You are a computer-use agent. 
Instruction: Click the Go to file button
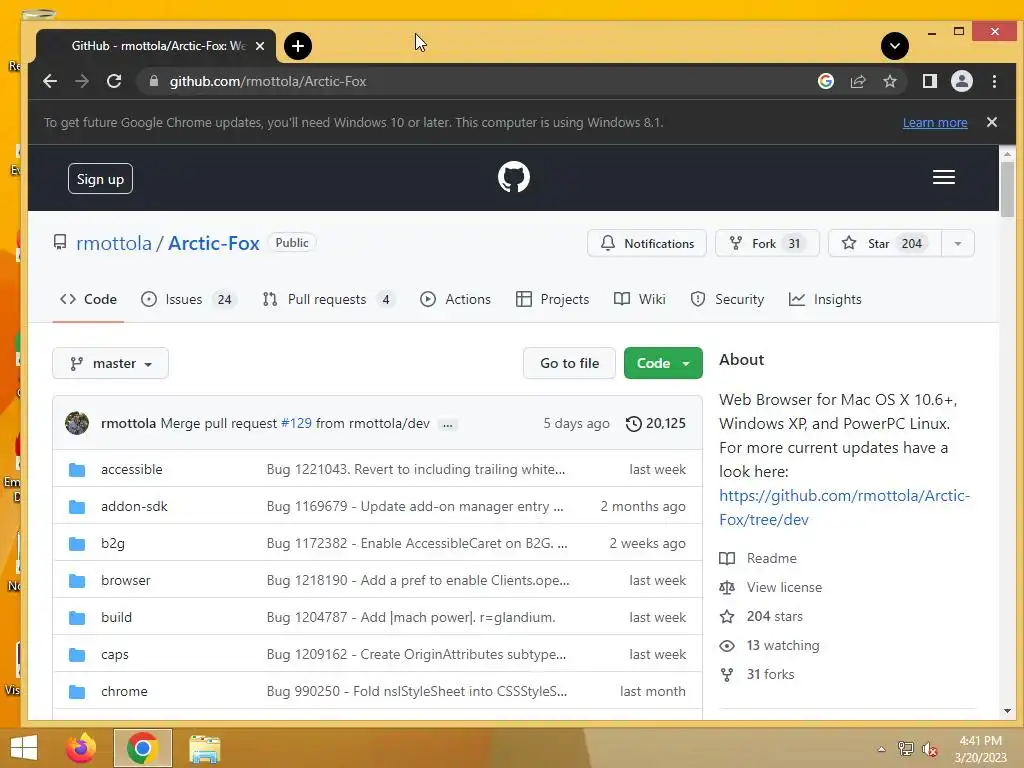tap(569, 363)
